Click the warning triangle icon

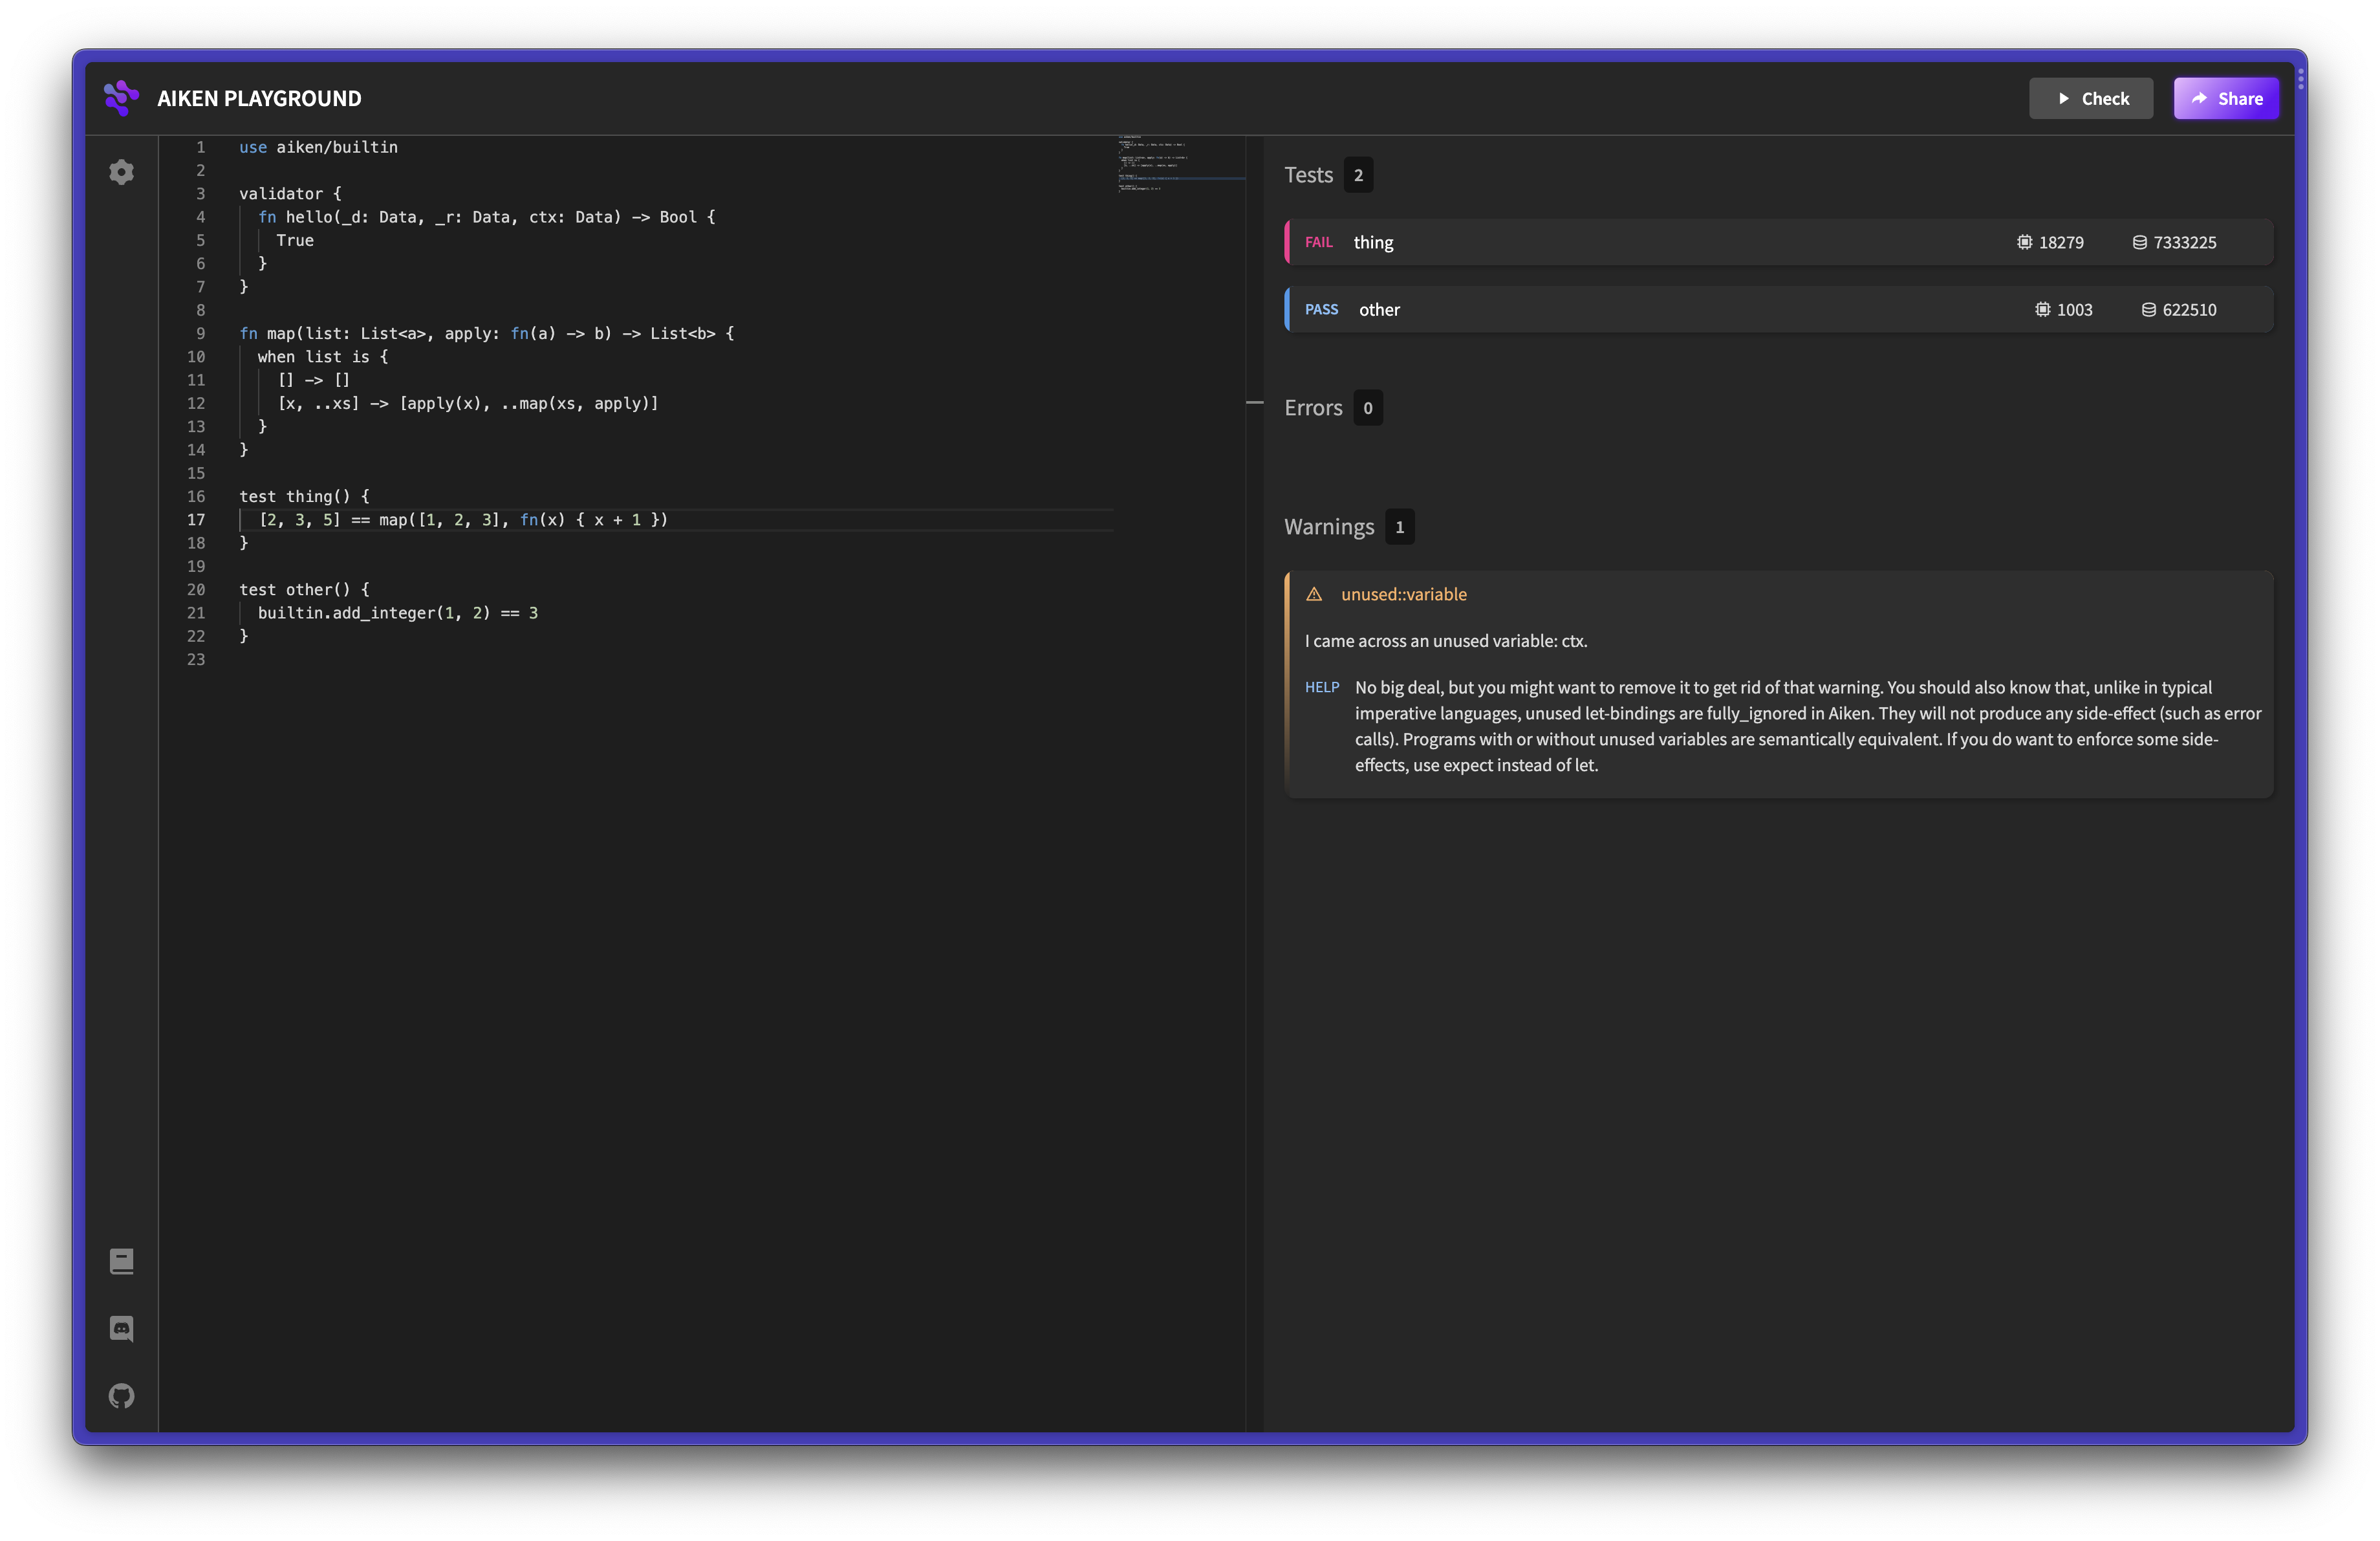1314,594
